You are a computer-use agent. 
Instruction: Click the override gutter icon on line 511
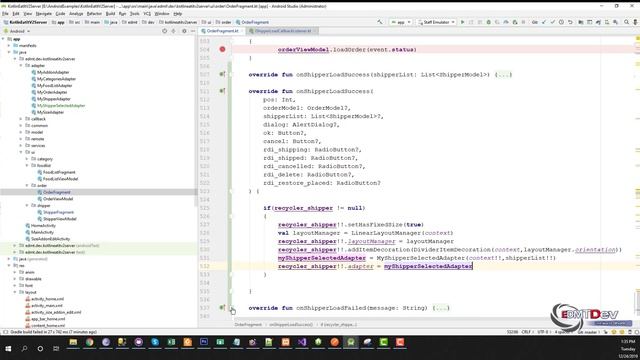222,91
